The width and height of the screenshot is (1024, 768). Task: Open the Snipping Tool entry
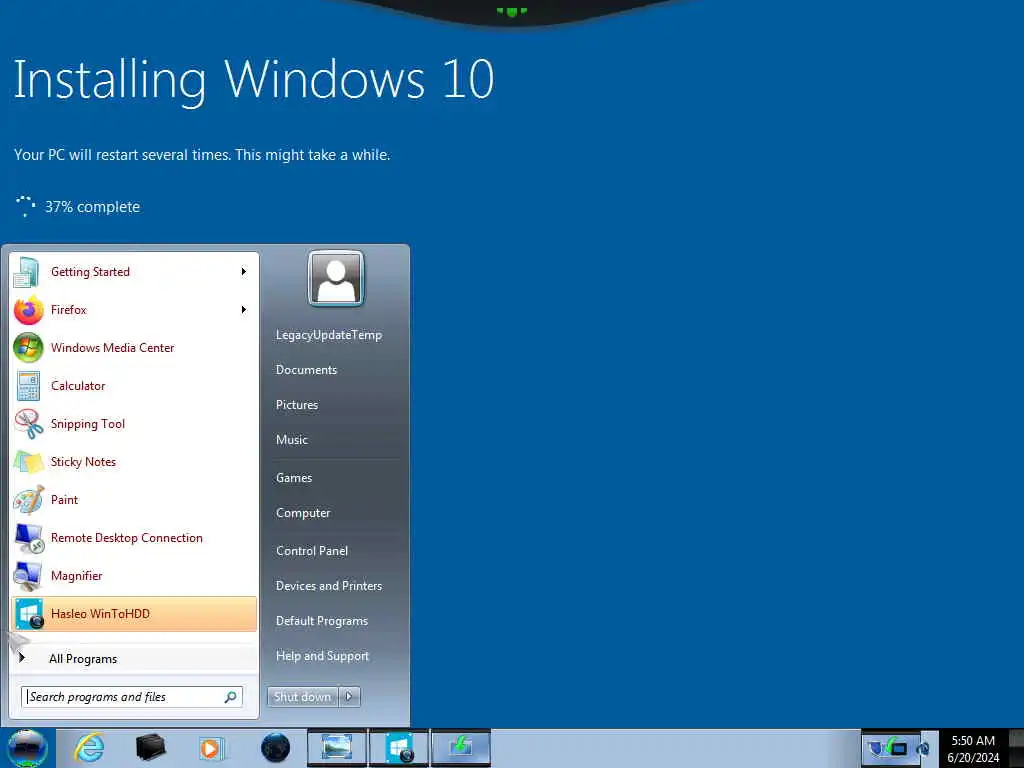coord(134,423)
